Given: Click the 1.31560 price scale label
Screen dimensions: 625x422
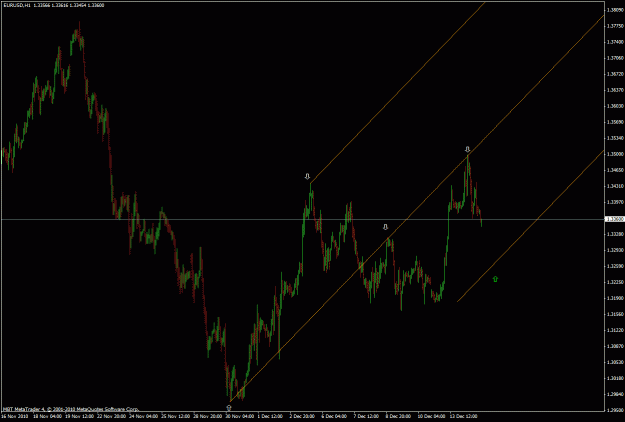Looking at the screenshot, I should pos(615,314).
